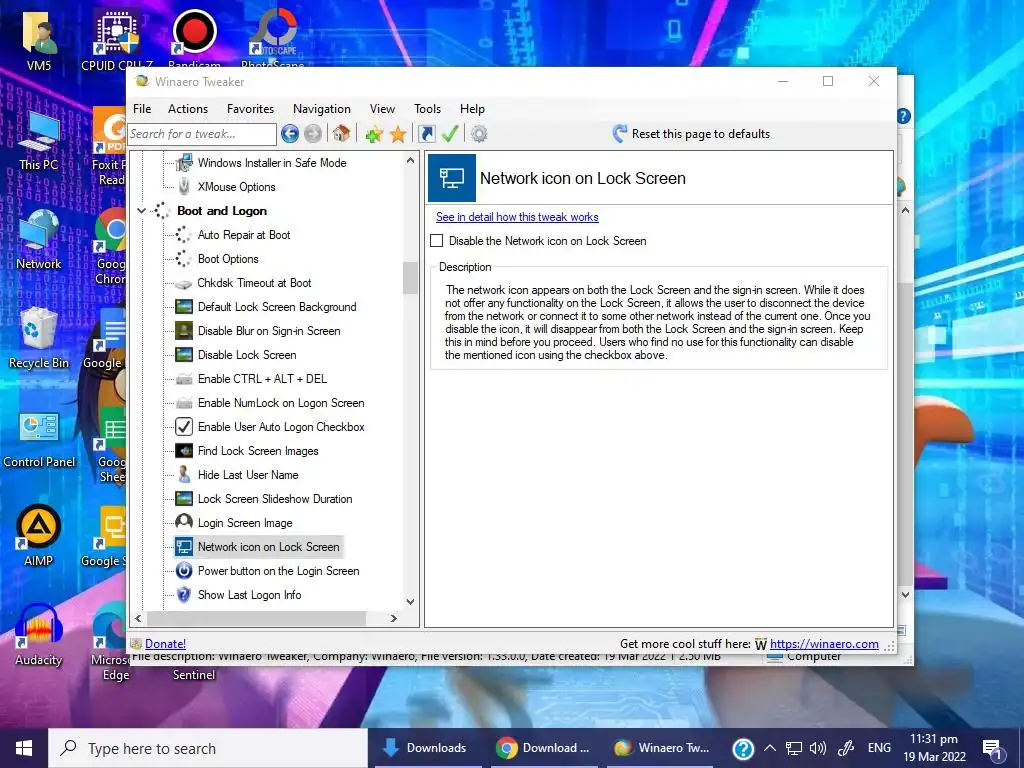Screen dimensions: 1024x768
Task: Click Type here to search box
Action: pos(208,748)
